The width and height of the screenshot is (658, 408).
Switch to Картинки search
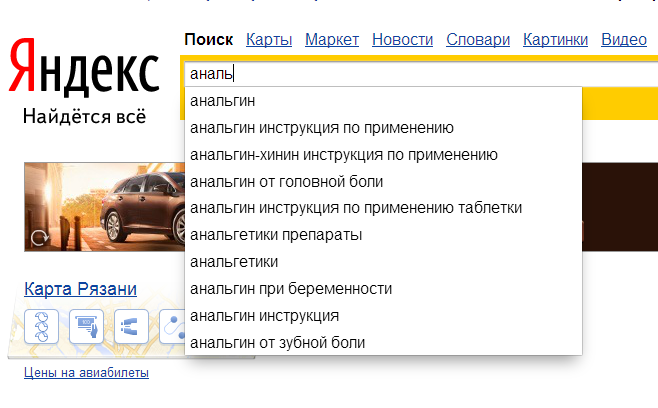555,40
